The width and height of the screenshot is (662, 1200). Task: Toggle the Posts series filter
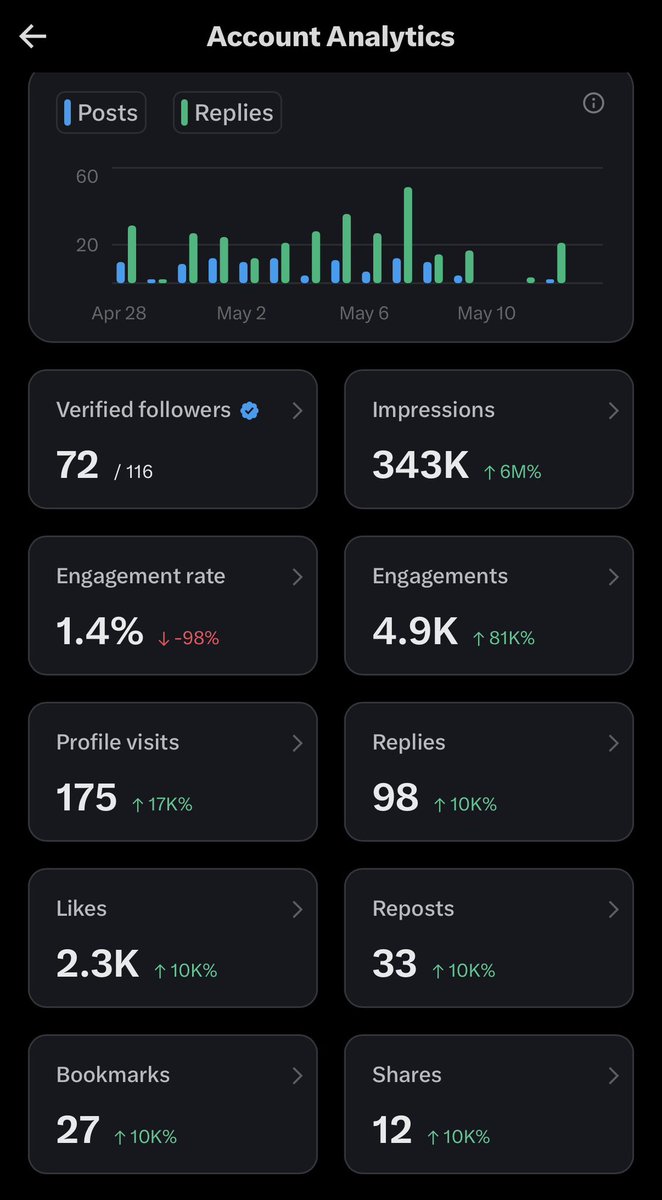[x=101, y=113]
